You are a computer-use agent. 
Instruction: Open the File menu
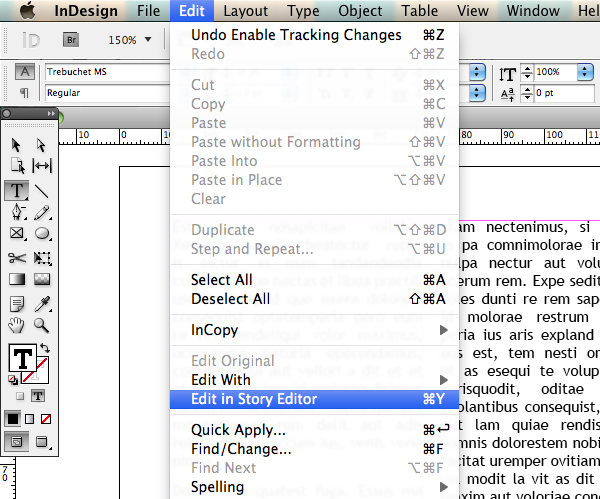click(148, 11)
